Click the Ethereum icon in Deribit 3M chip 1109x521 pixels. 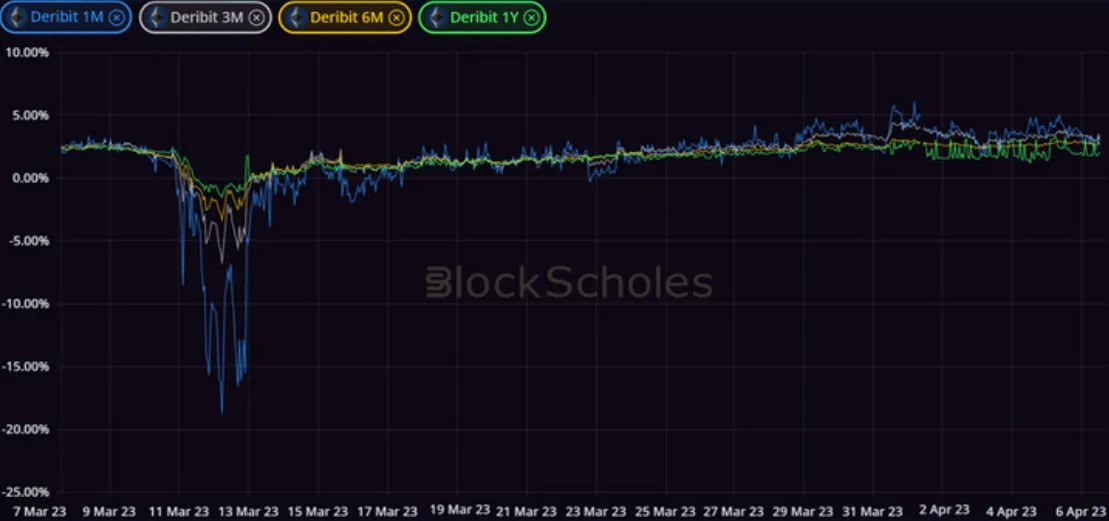(155, 17)
